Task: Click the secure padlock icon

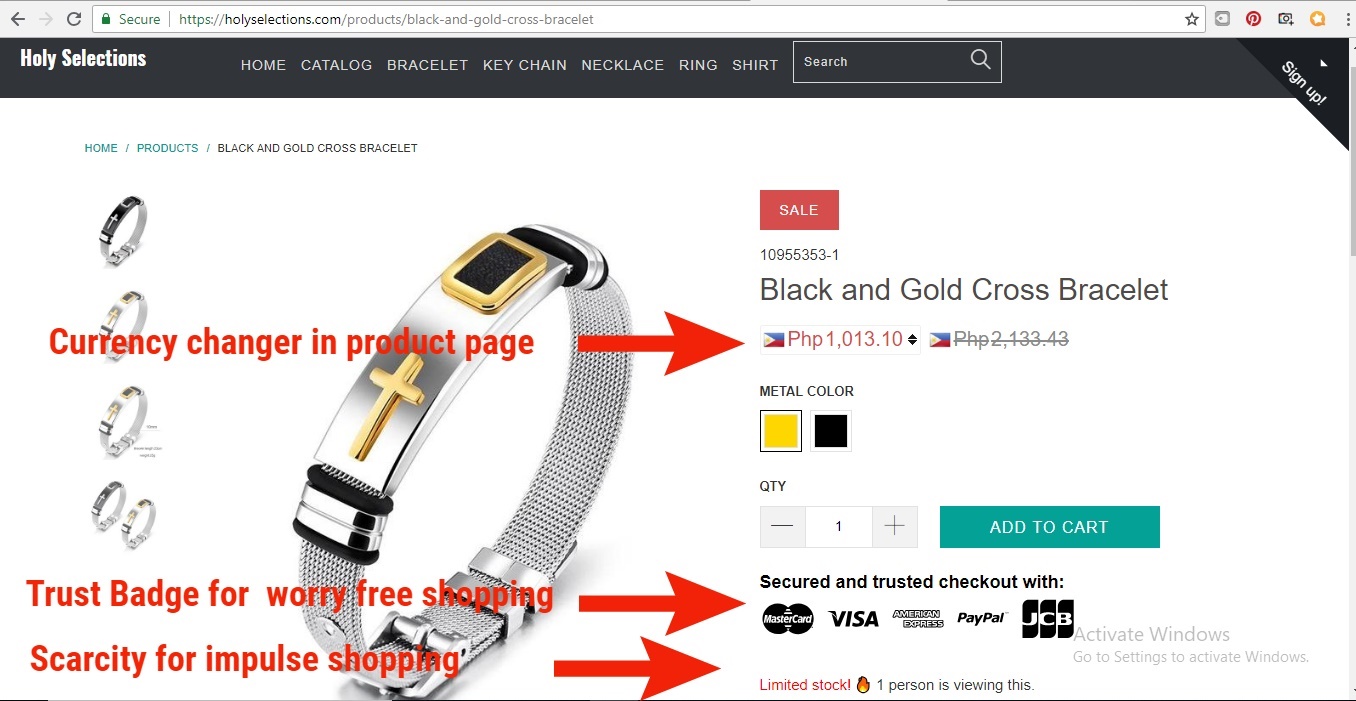Action: point(106,19)
